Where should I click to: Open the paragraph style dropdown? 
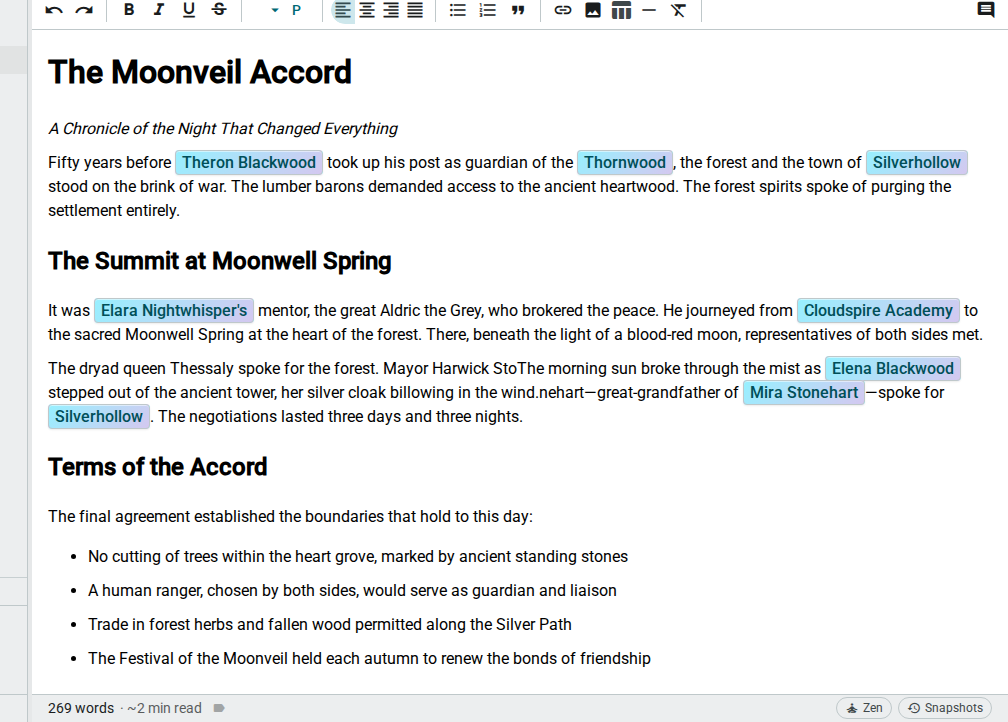pyautogui.click(x=286, y=10)
